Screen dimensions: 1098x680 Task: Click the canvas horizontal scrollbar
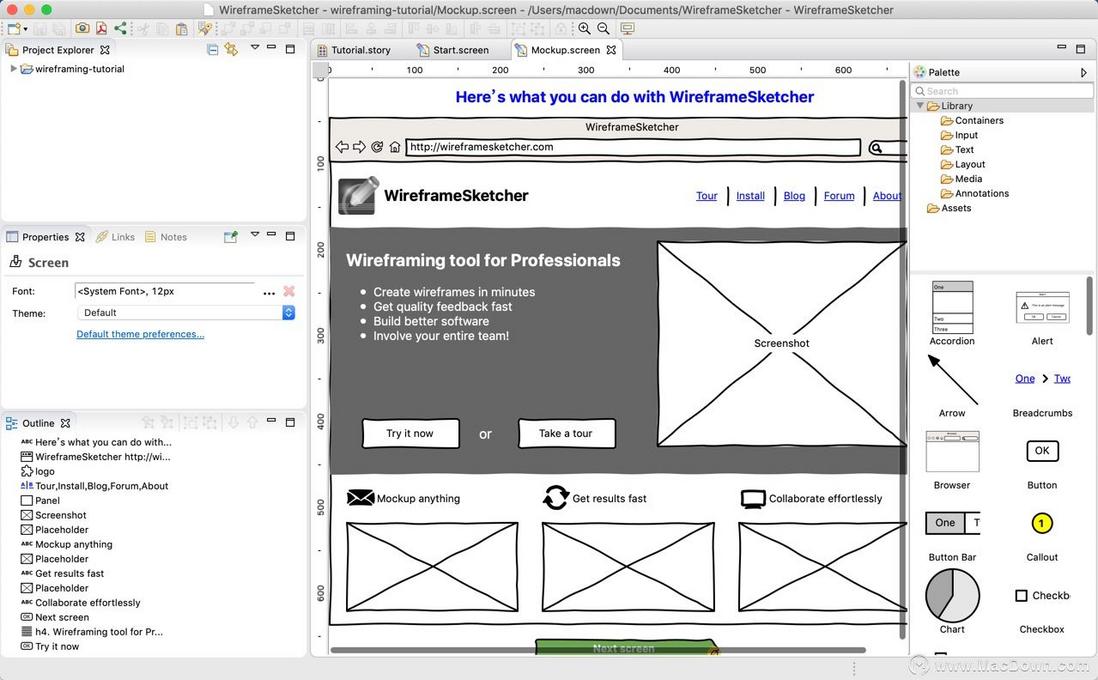point(597,651)
